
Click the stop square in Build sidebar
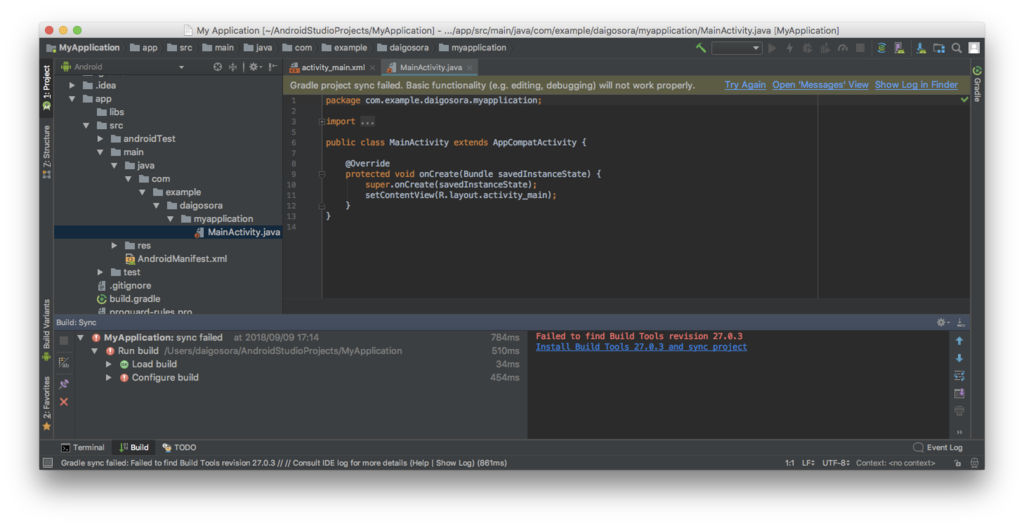click(x=63, y=340)
